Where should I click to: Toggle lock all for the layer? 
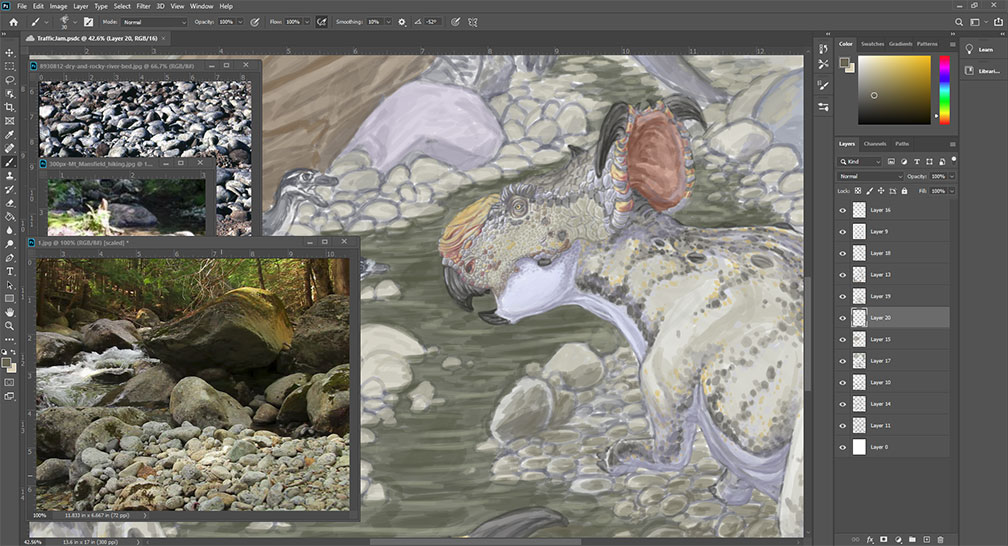click(x=904, y=190)
